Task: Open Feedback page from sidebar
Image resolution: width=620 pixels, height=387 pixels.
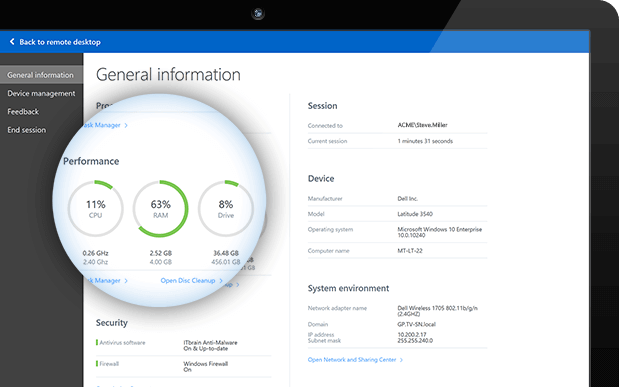Action: (23, 112)
